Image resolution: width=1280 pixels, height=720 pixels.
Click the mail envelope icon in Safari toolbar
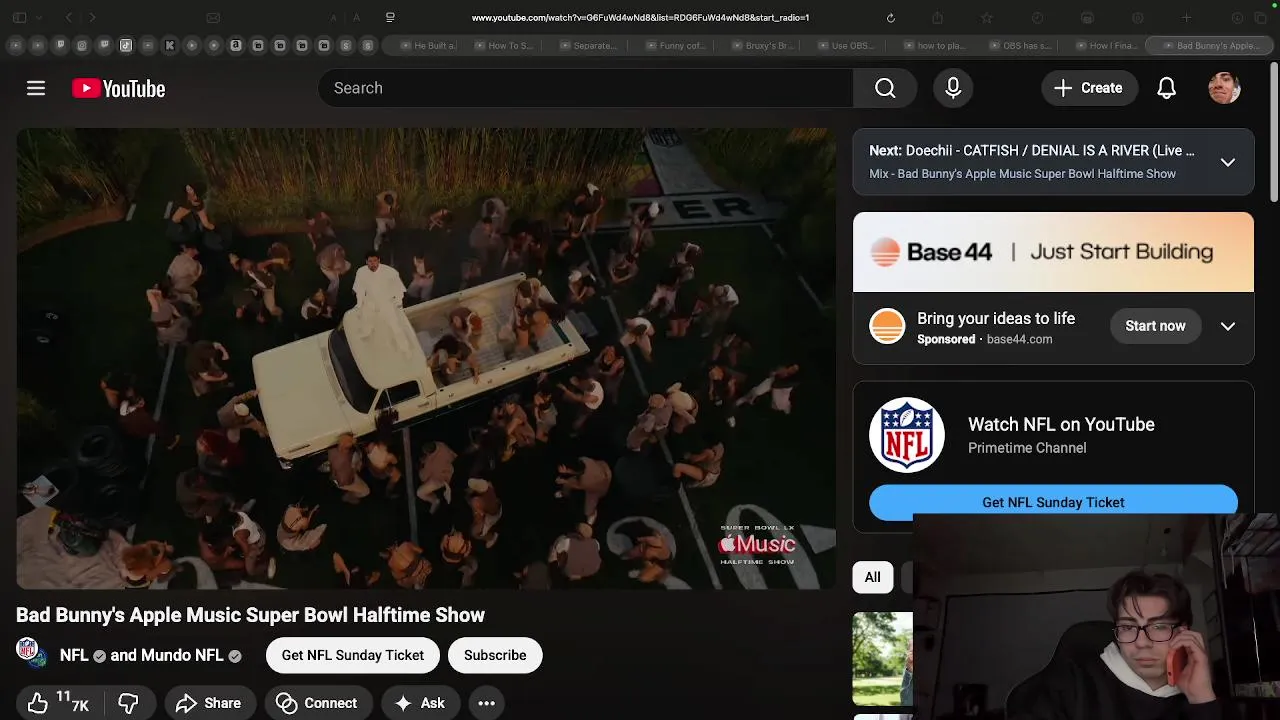coord(213,18)
